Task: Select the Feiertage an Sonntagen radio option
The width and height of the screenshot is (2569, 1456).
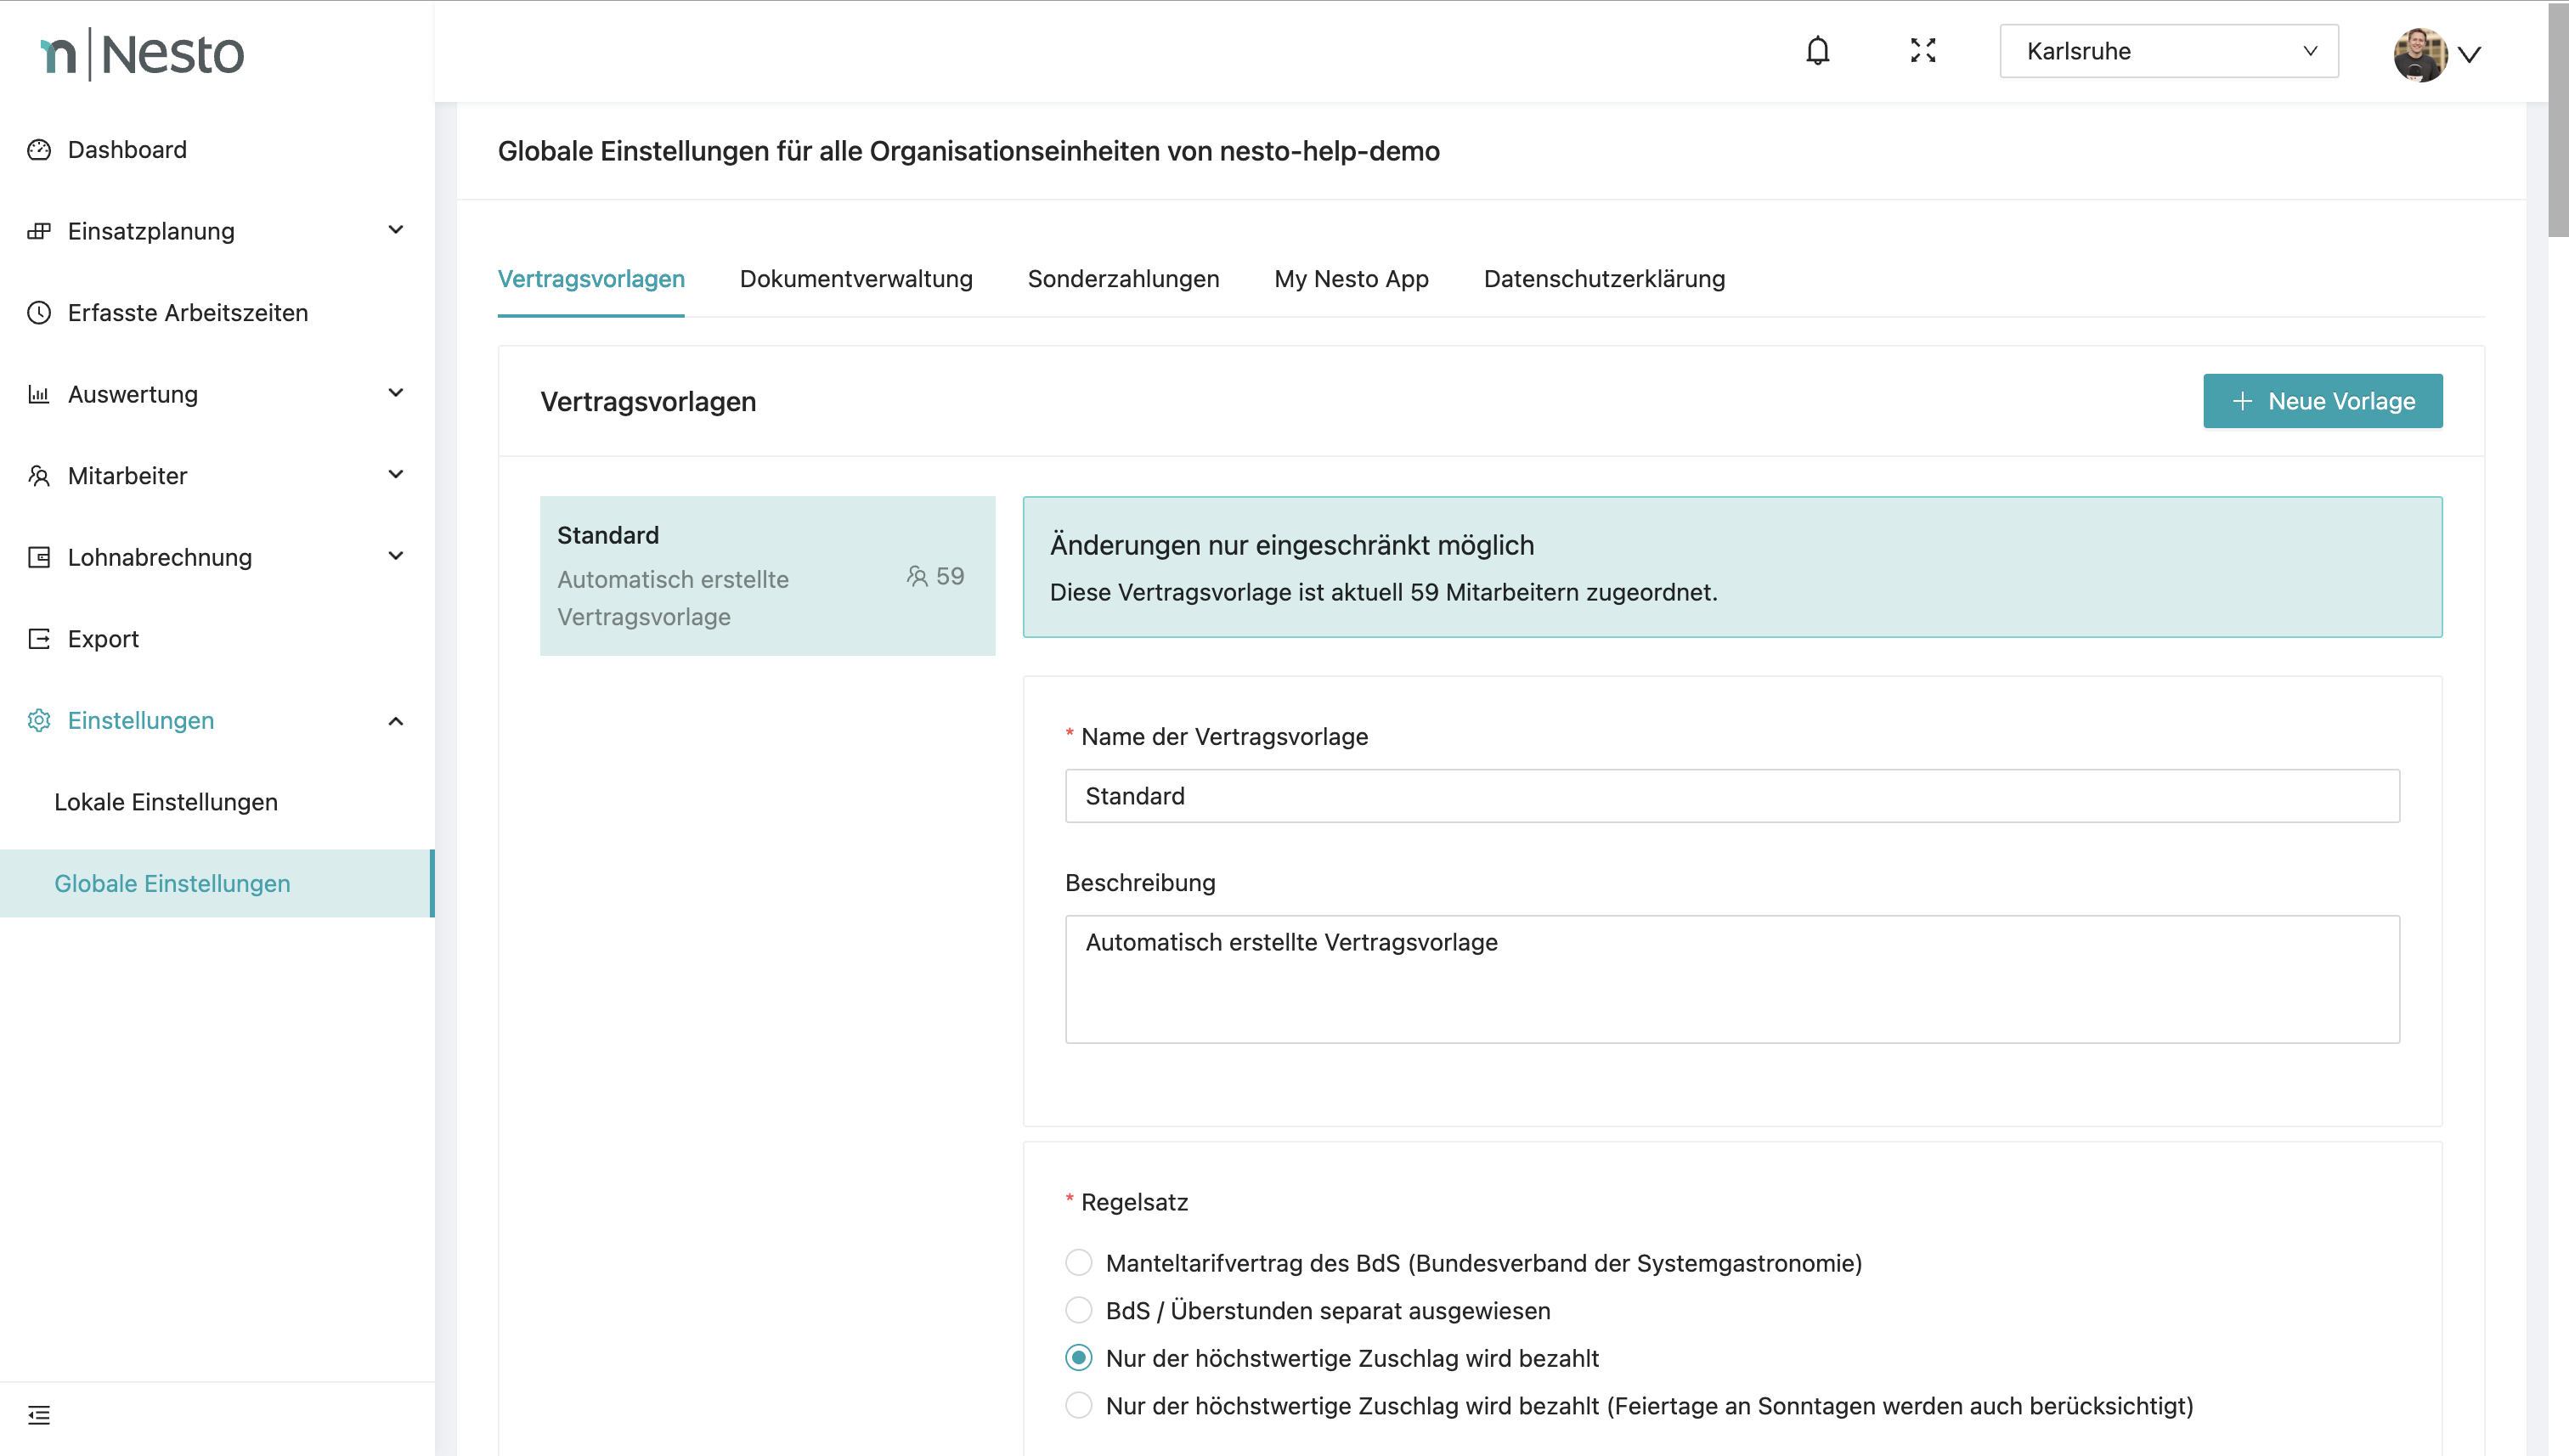Action: point(1078,1406)
